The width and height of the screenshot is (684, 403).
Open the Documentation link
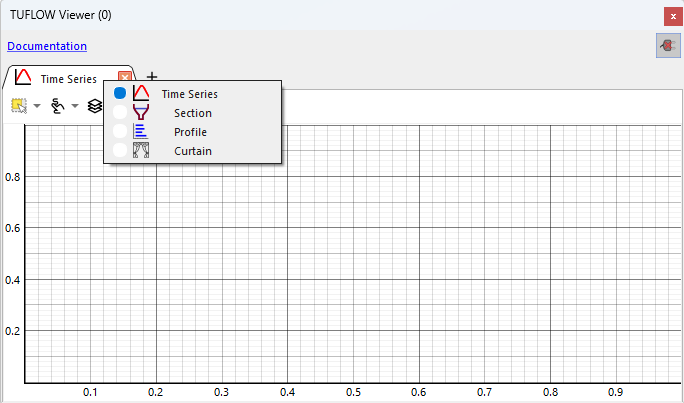tap(47, 46)
